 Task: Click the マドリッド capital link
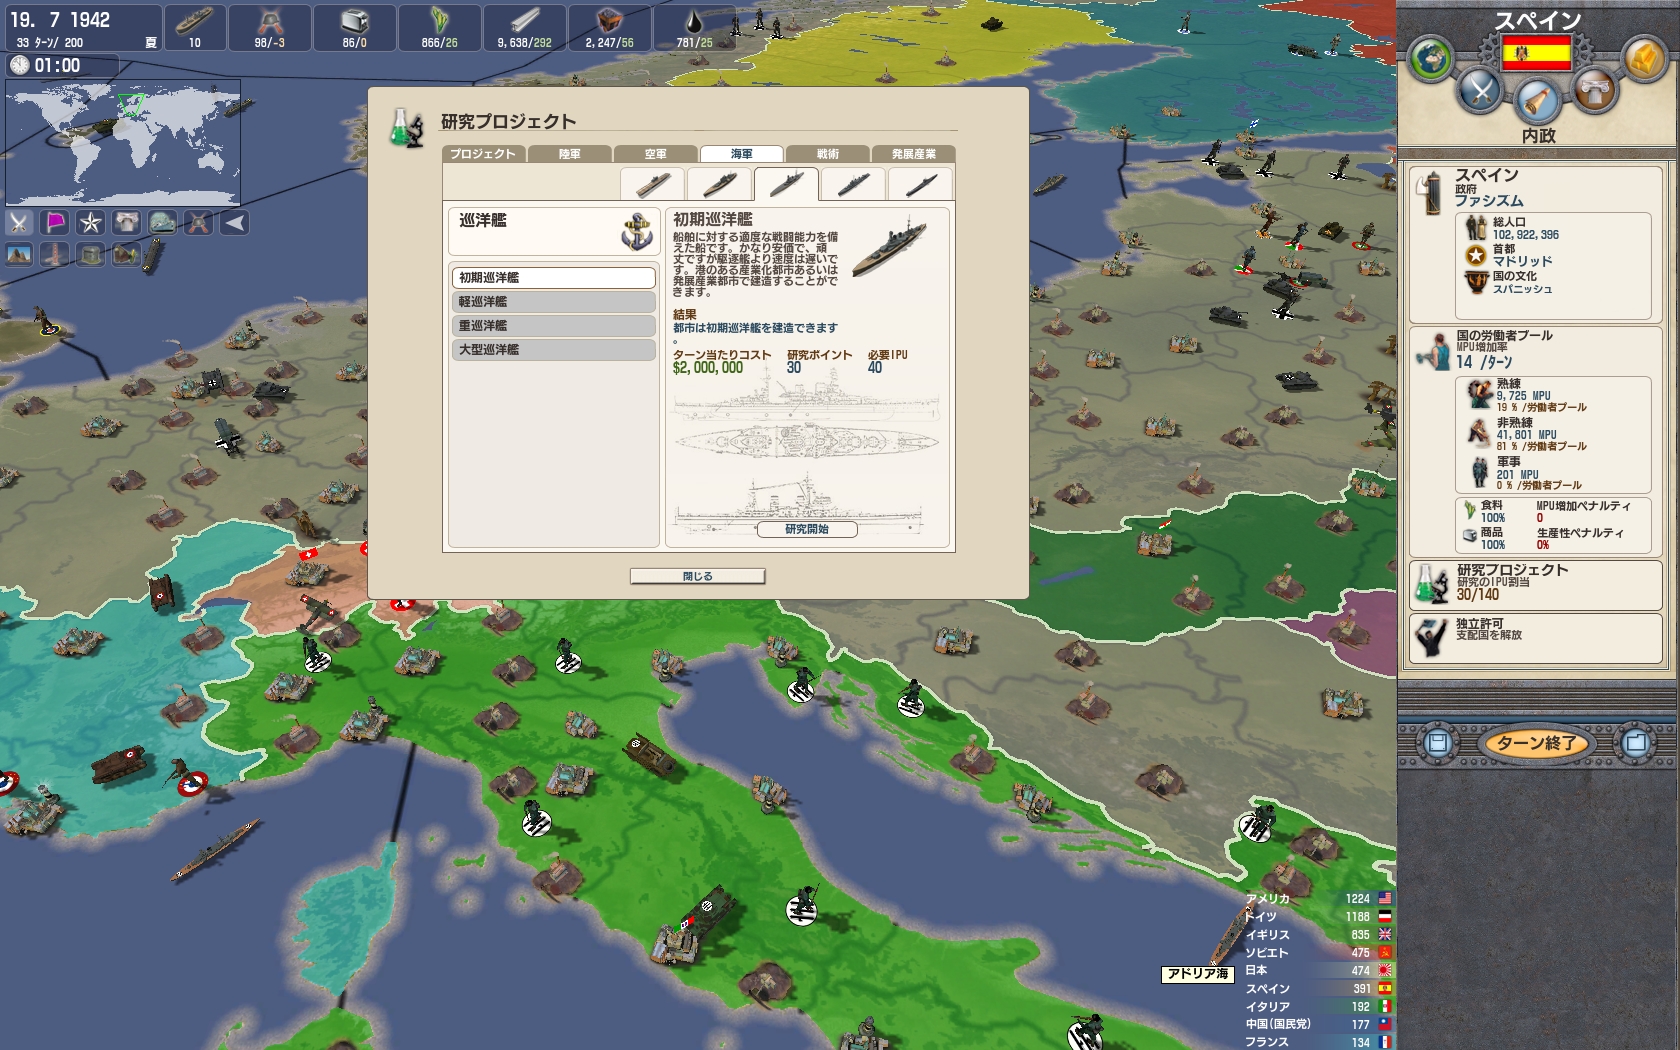tap(1522, 261)
